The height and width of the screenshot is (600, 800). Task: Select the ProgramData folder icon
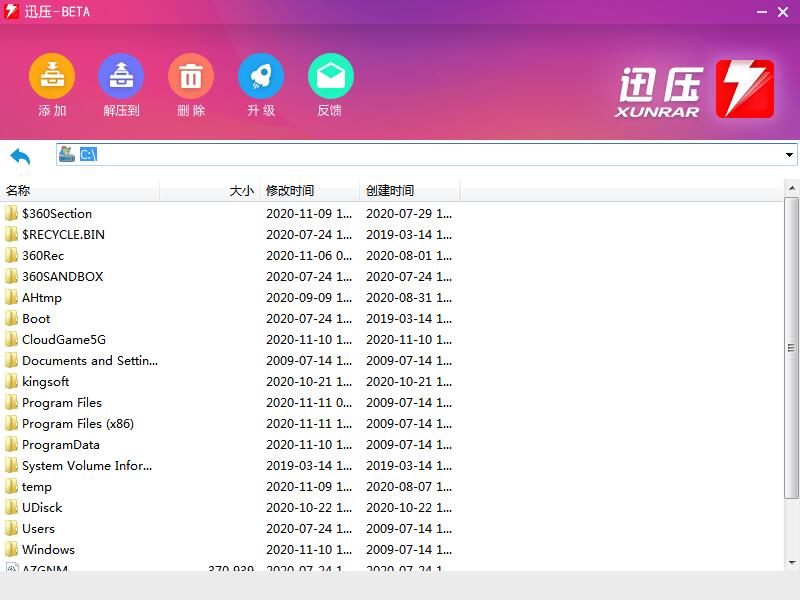click(x=11, y=444)
